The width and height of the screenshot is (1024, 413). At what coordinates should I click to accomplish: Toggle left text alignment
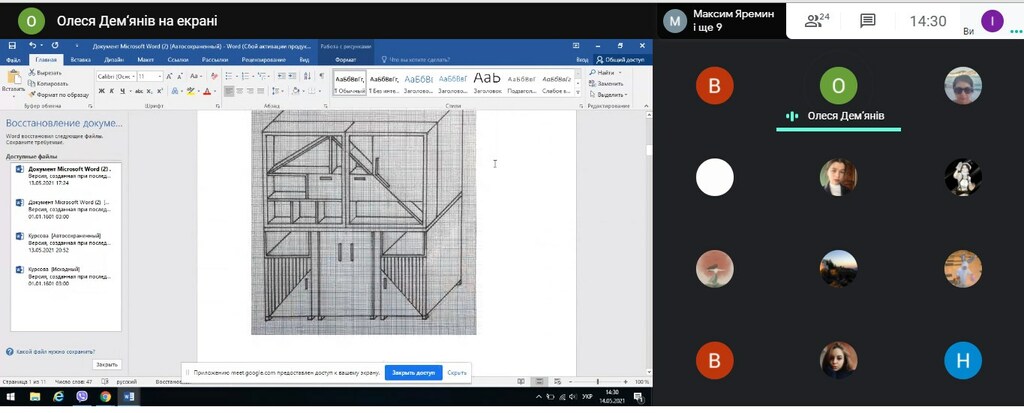pyautogui.click(x=229, y=91)
